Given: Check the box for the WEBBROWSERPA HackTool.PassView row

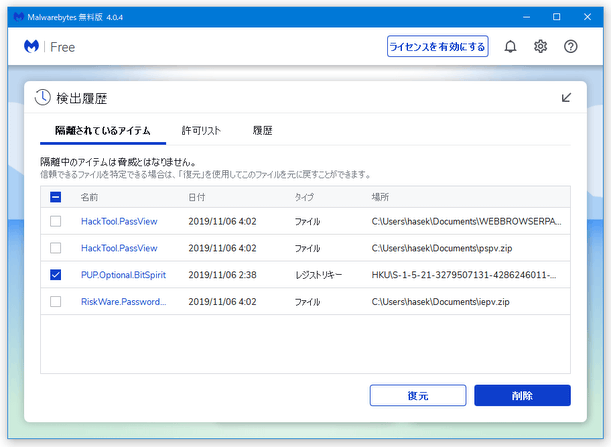Looking at the screenshot, I should (55, 221).
